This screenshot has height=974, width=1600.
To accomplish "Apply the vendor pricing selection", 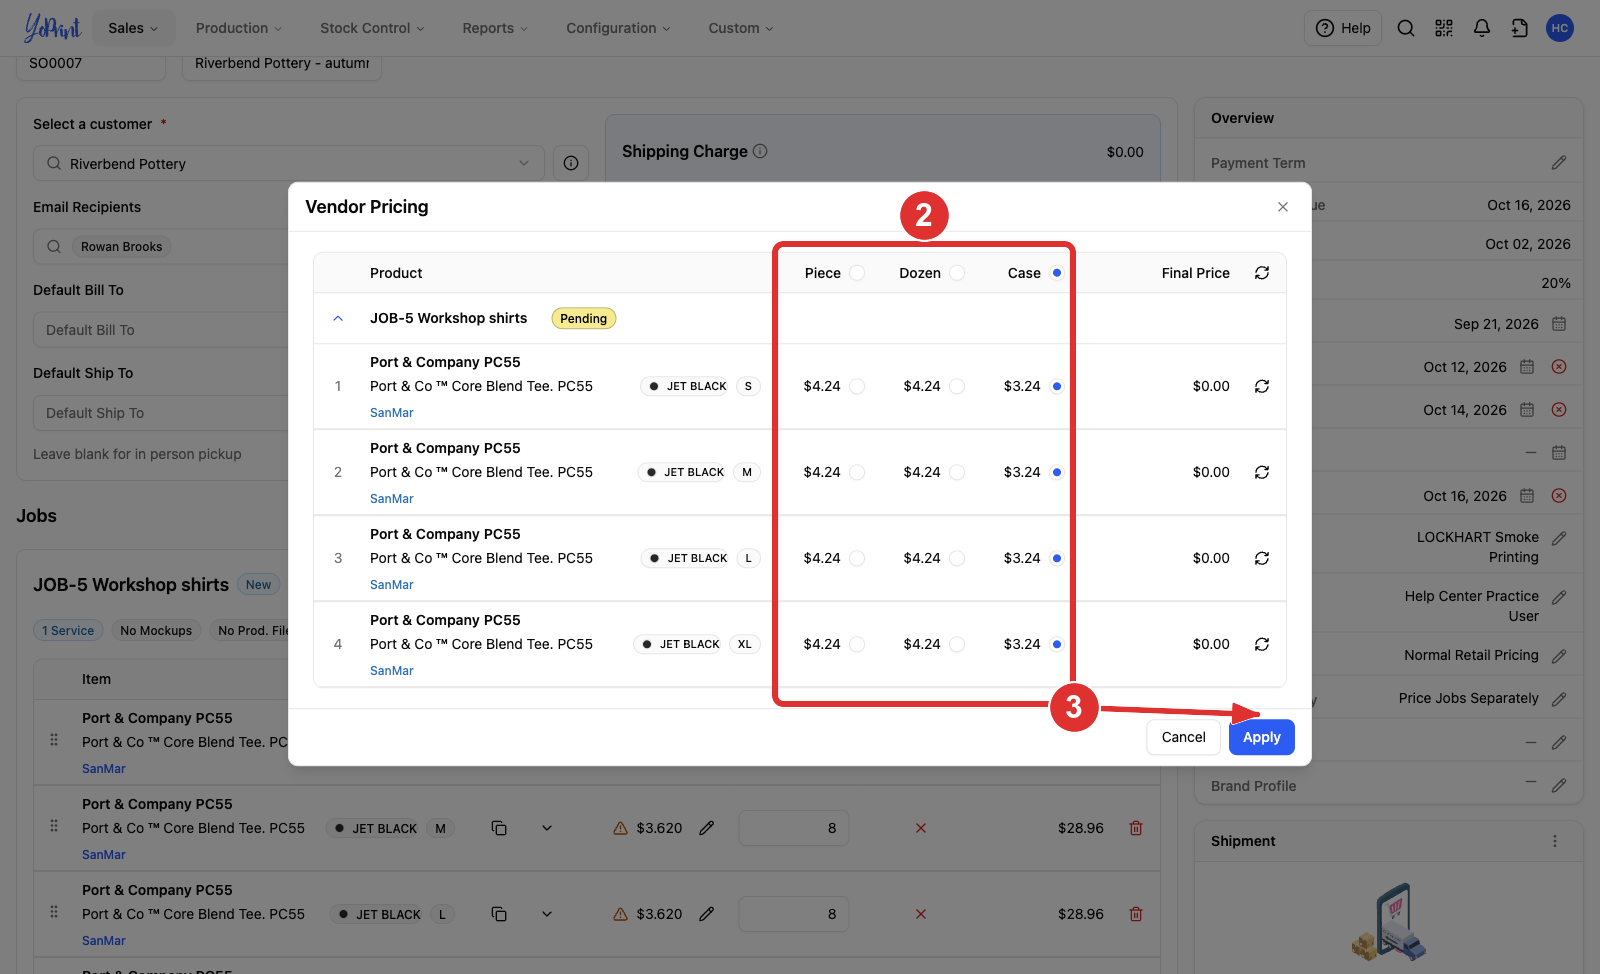I will point(1262,737).
